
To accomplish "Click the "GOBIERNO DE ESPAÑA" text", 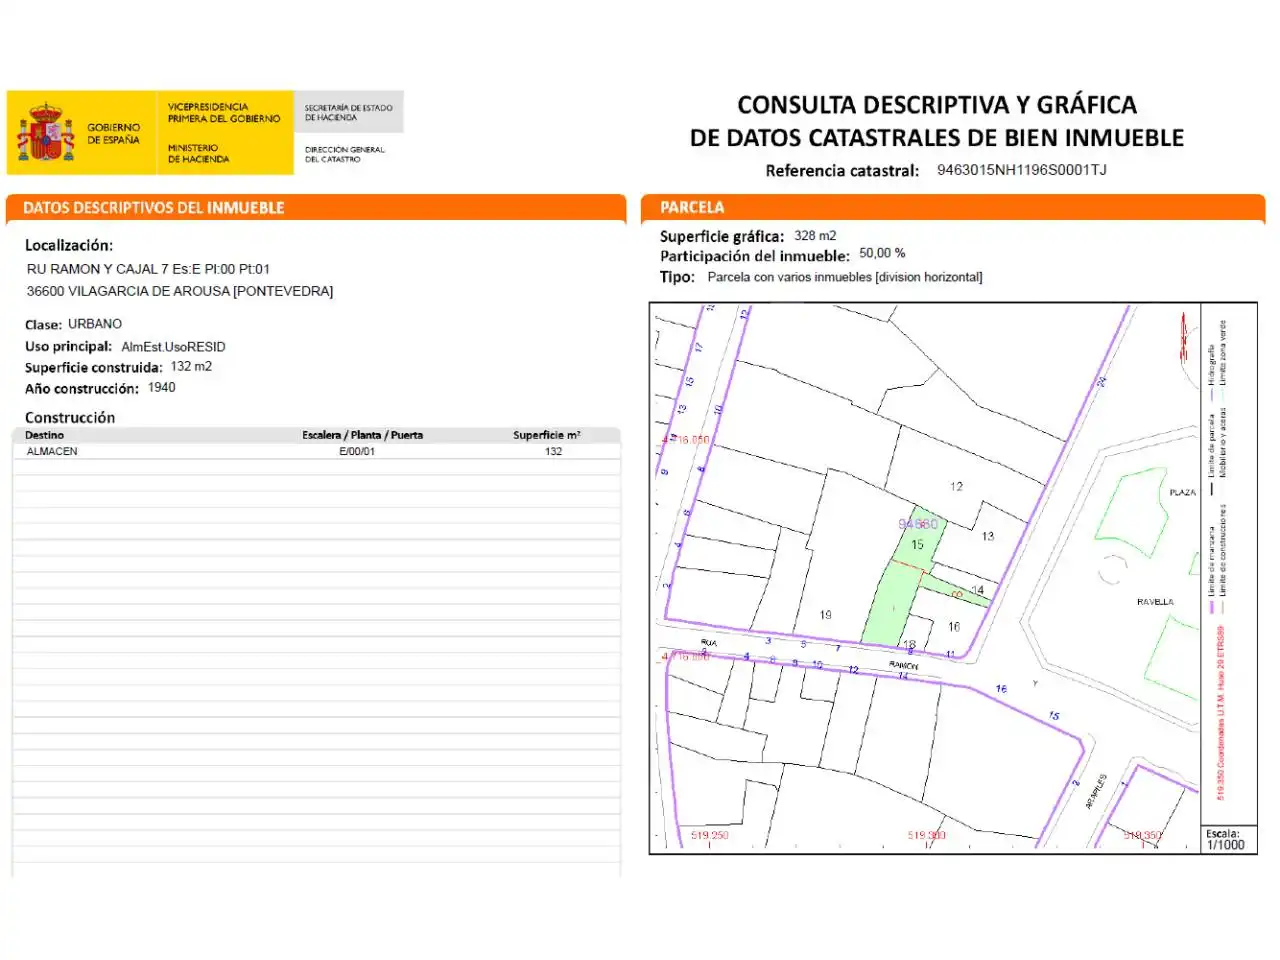I will (x=113, y=134).
